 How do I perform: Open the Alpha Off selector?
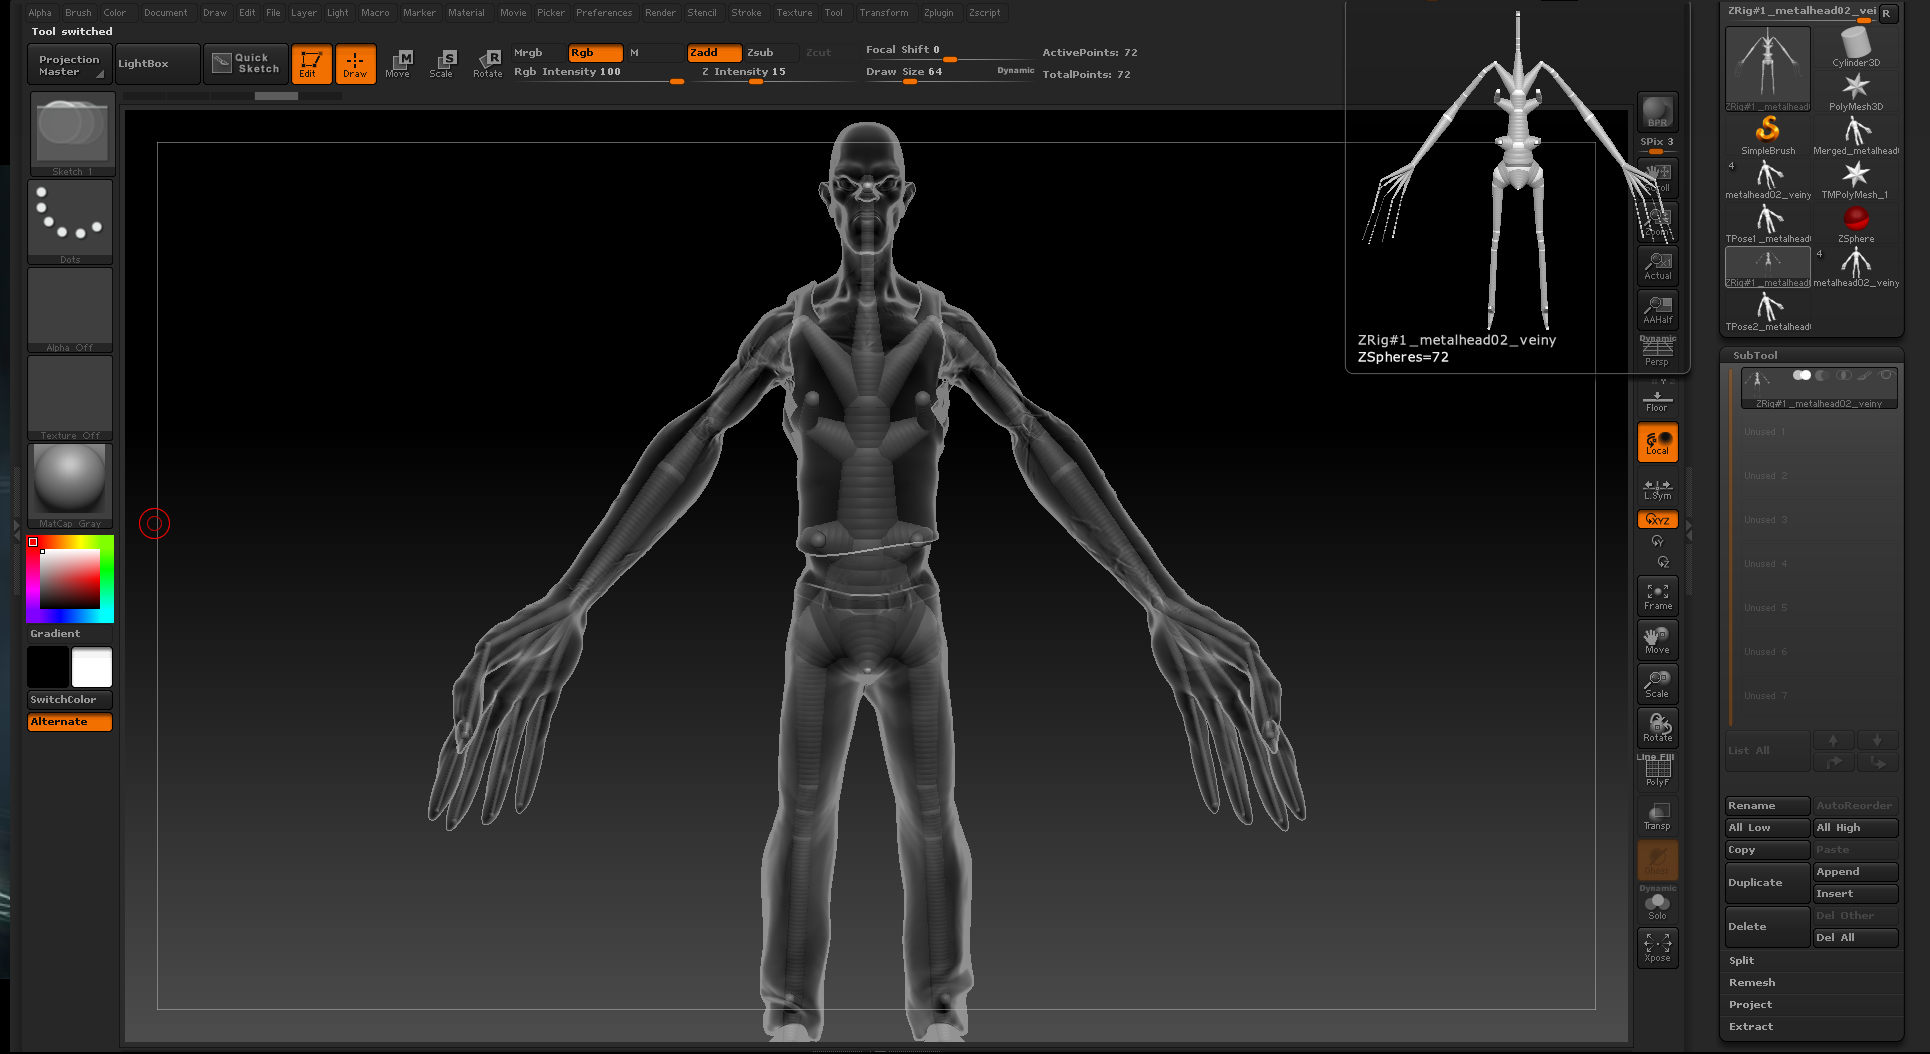(70, 310)
